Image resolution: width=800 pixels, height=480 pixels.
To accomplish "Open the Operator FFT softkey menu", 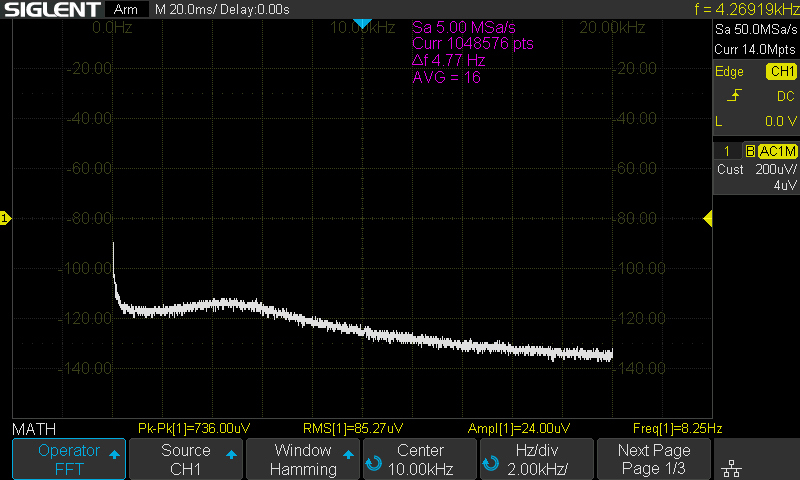I will 69,459.
